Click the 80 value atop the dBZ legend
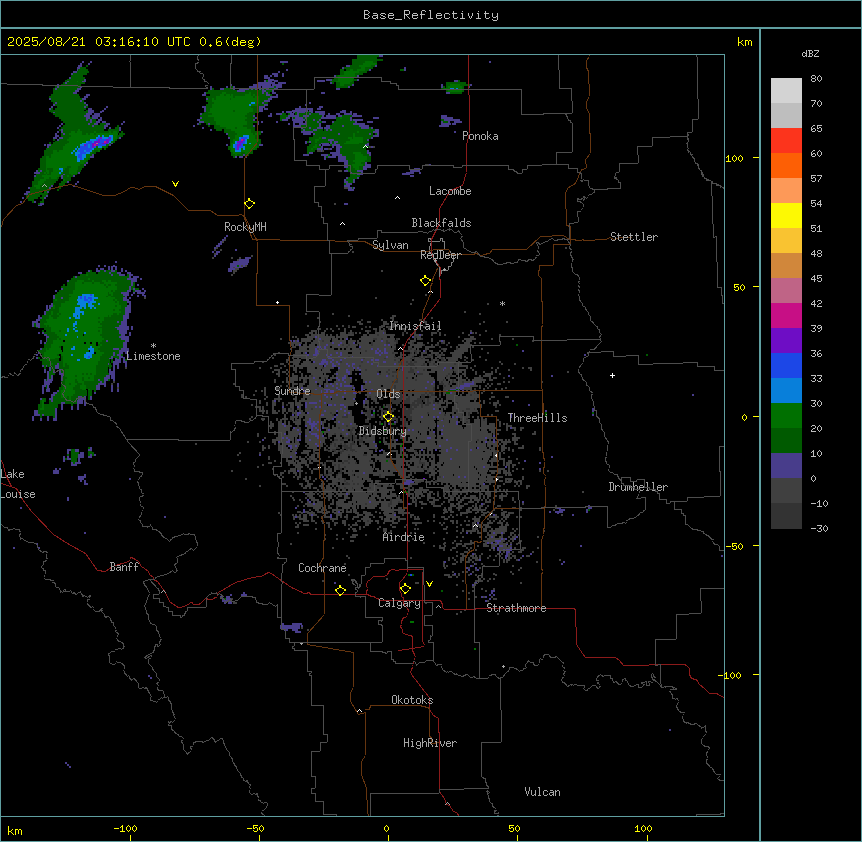The width and height of the screenshot is (862, 842). pos(816,79)
